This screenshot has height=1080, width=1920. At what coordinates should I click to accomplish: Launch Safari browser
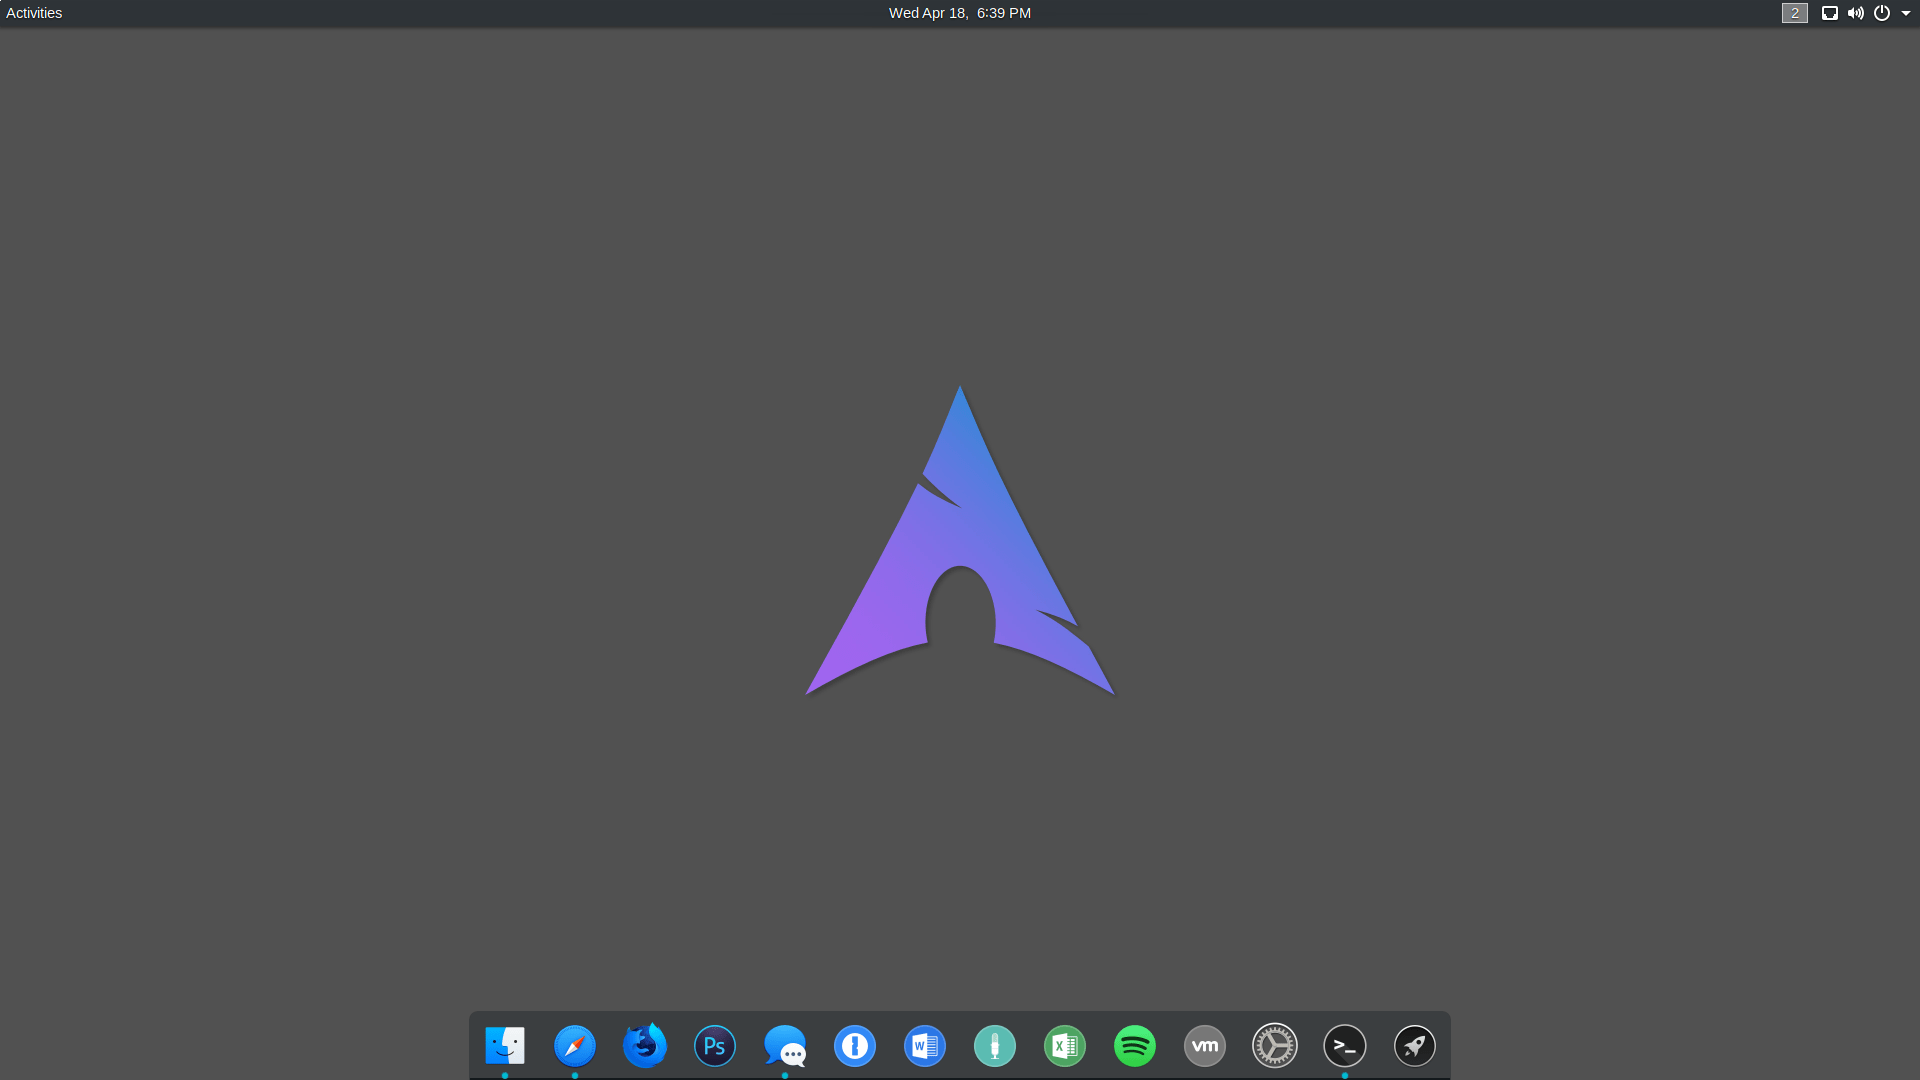(574, 1046)
